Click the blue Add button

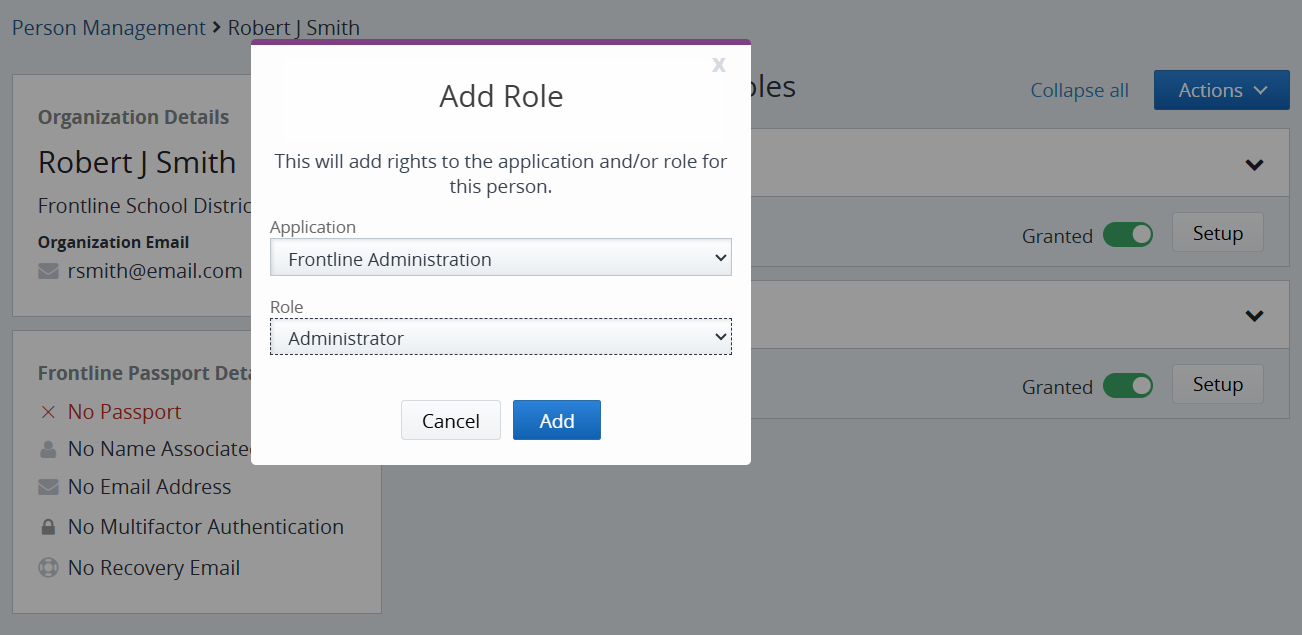557,420
